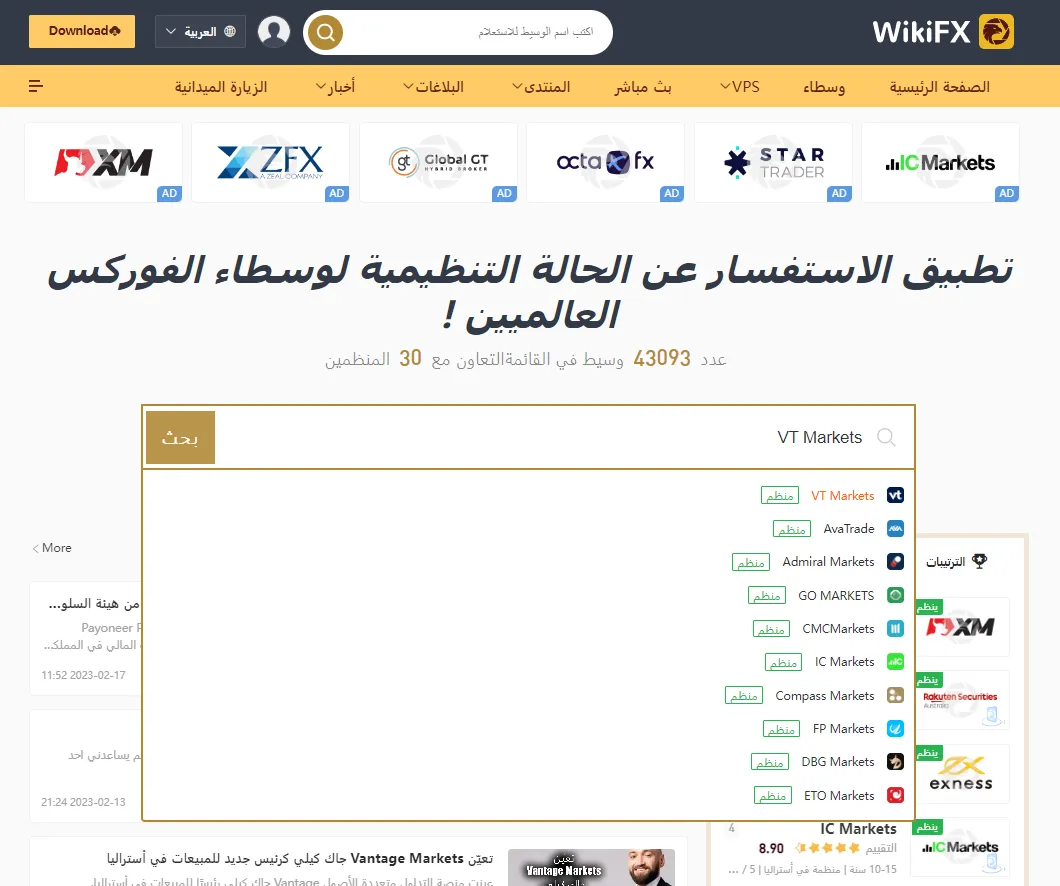Viewport: 1060px width, 886px height.
Task: Click the Compass Markets broker icon
Action: pos(895,695)
